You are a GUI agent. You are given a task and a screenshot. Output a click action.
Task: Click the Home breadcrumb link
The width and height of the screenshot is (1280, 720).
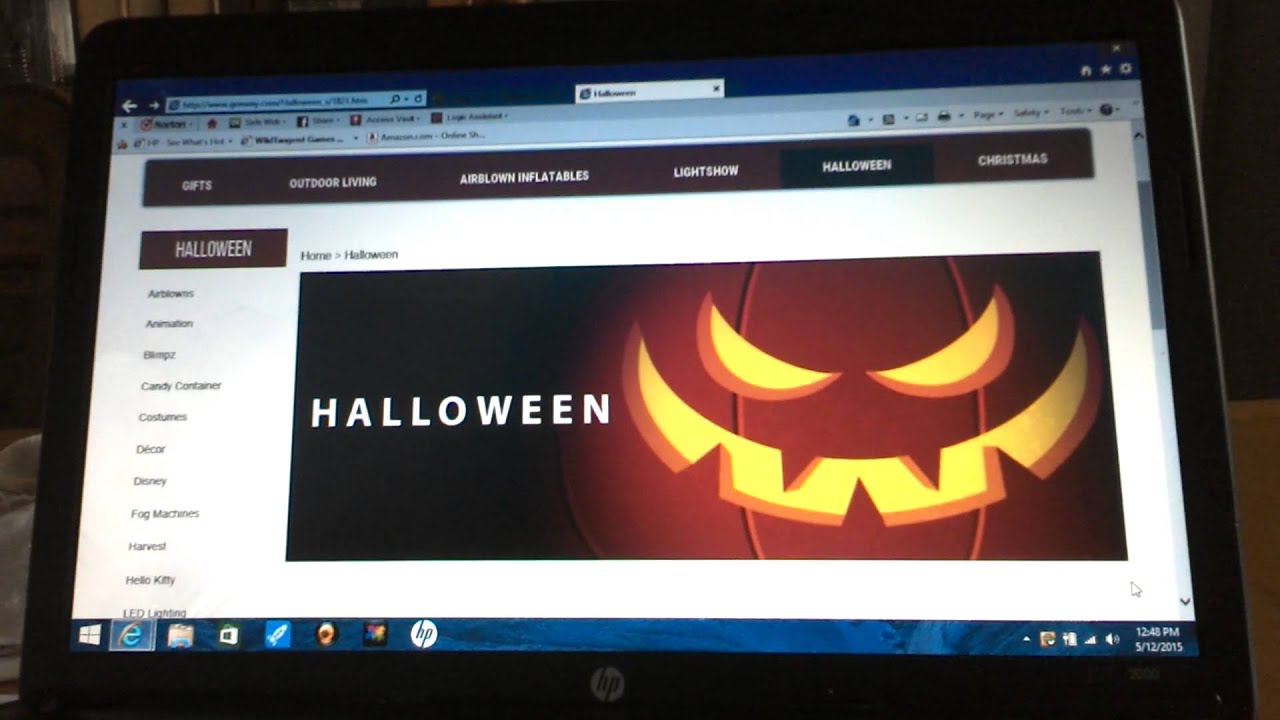pos(315,256)
